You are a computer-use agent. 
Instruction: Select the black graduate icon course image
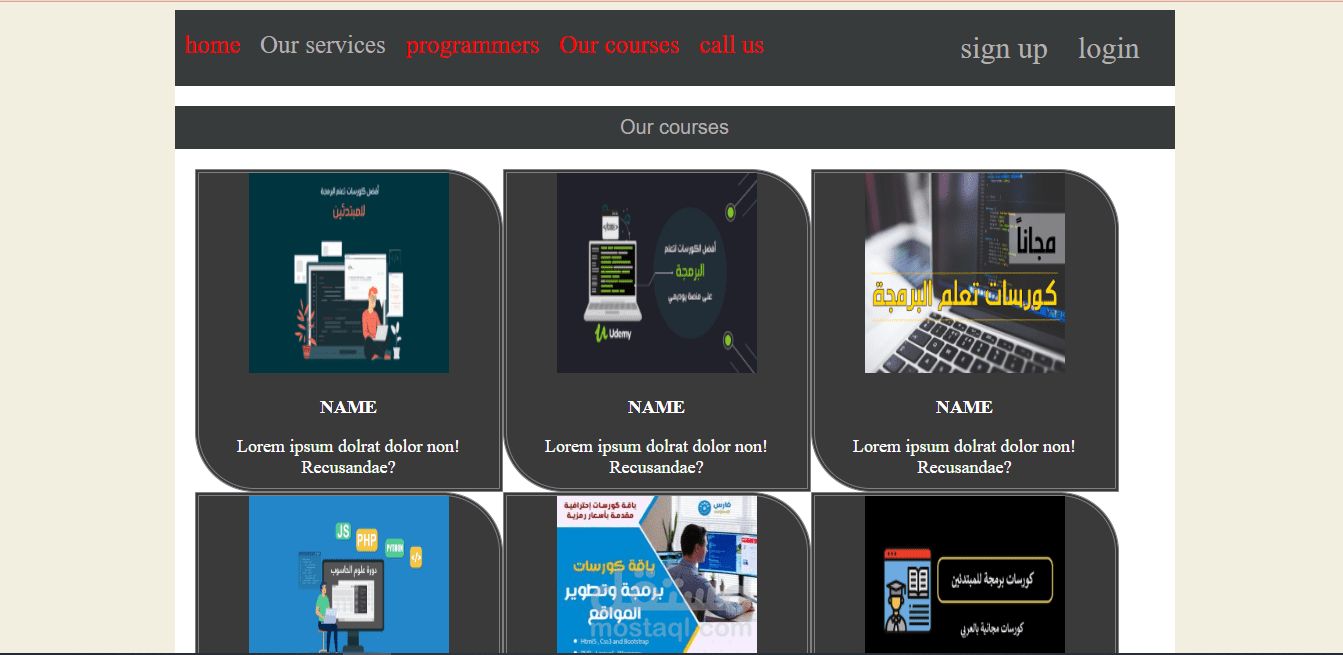965,575
